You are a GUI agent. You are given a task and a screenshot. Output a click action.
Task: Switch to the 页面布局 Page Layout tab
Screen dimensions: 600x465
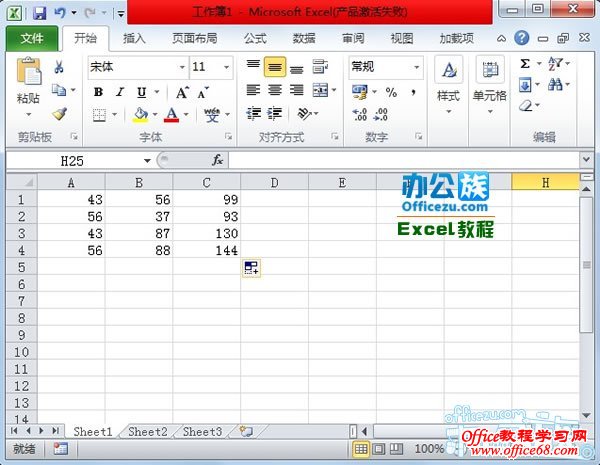(x=194, y=38)
